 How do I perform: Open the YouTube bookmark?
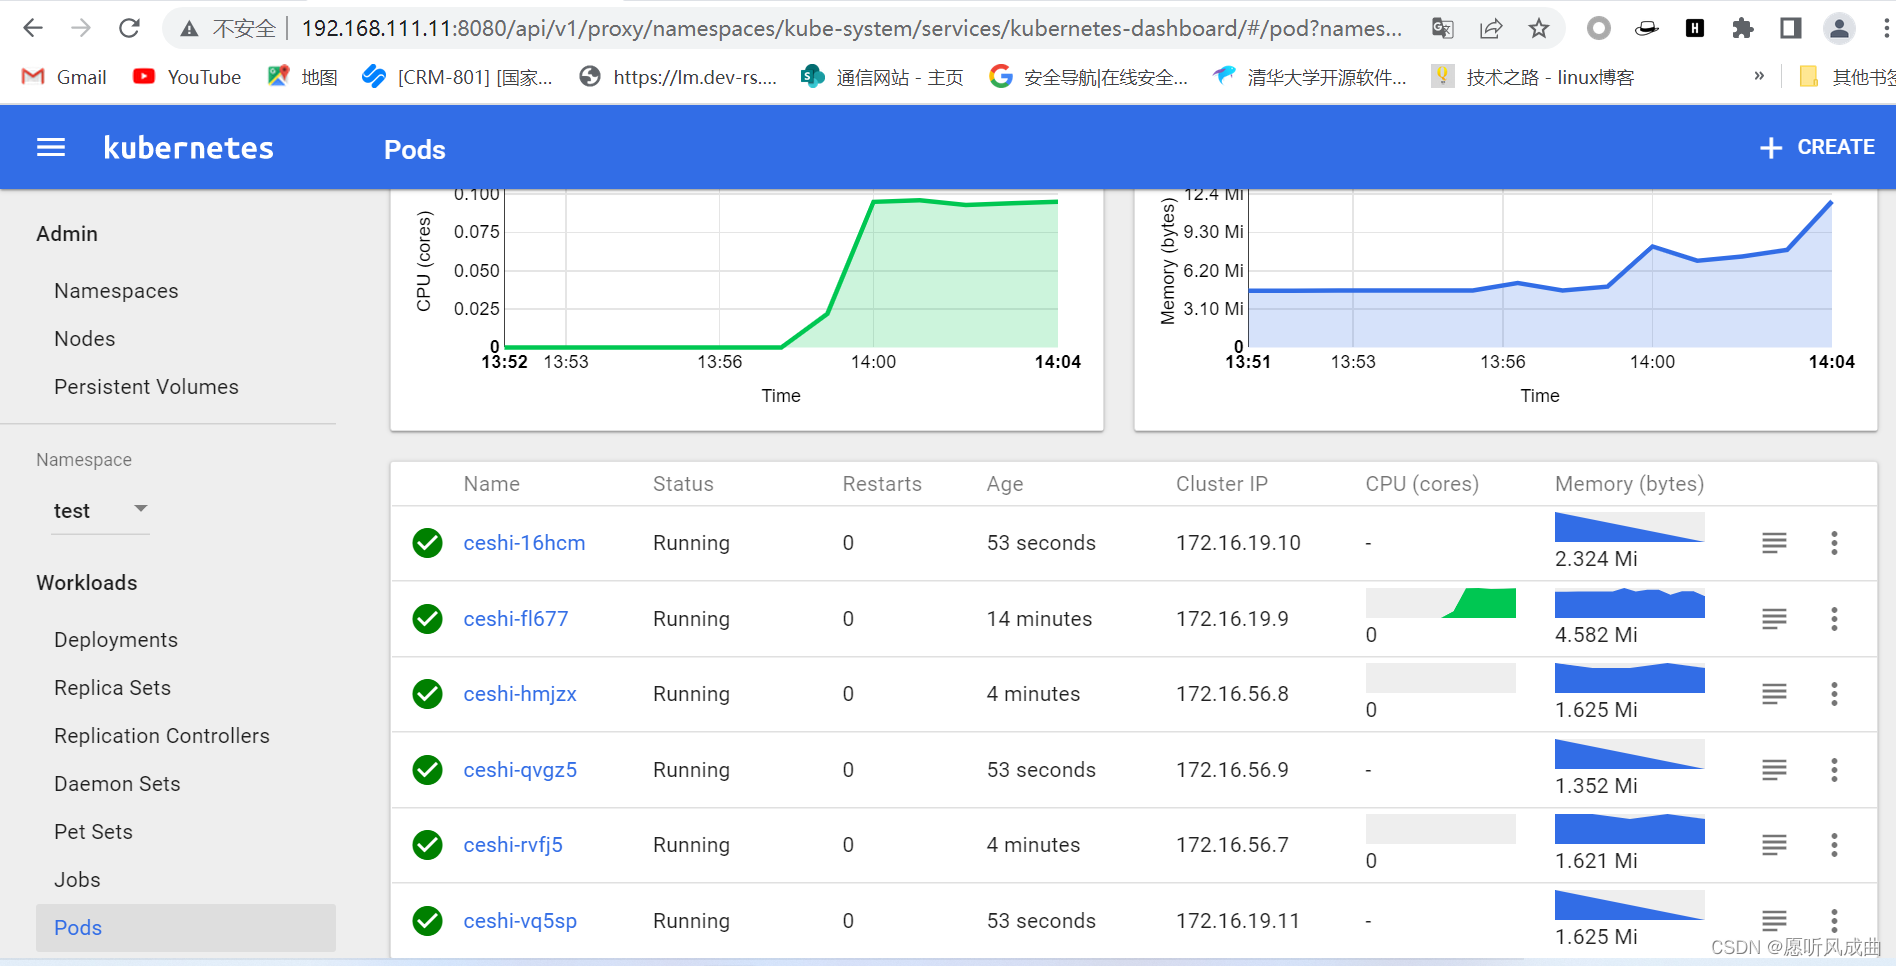(x=187, y=77)
